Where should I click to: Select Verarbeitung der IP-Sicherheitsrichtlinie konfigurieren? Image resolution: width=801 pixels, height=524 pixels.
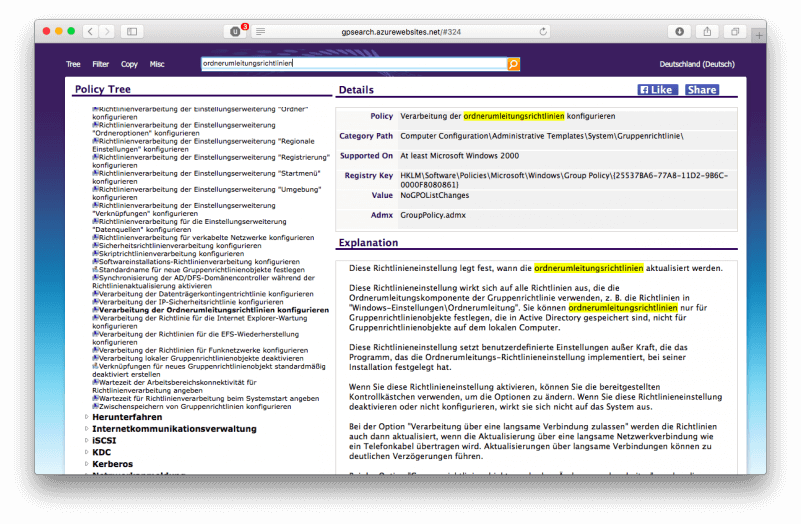click(x=187, y=302)
